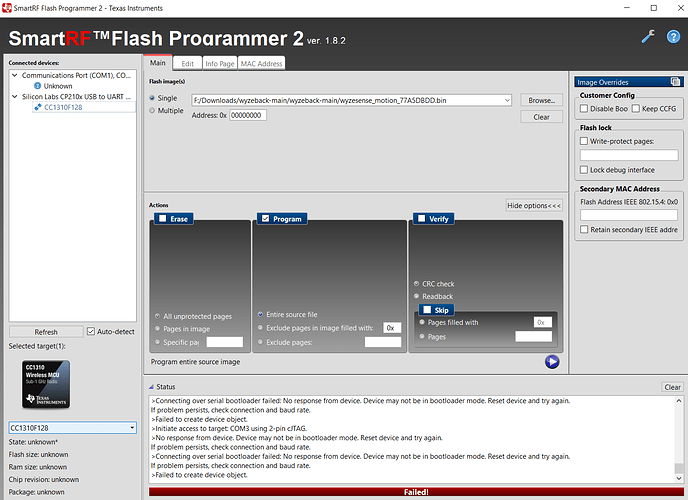Select Exclude pages program option

(x=260, y=342)
